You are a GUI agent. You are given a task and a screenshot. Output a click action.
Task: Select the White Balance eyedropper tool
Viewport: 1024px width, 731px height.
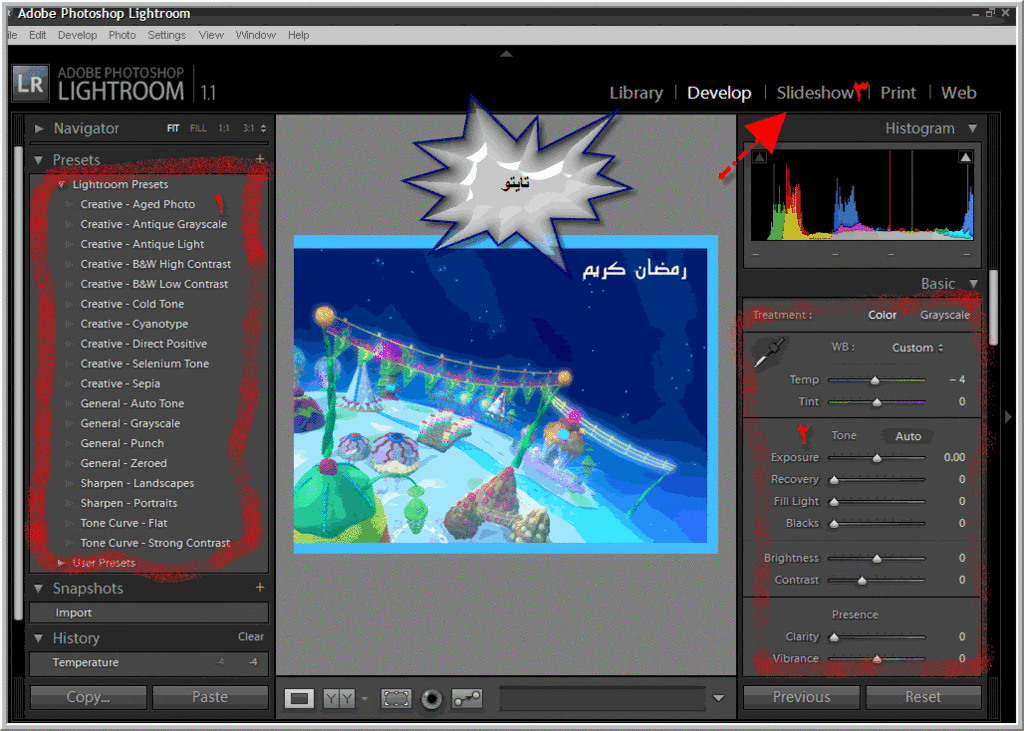coord(770,351)
